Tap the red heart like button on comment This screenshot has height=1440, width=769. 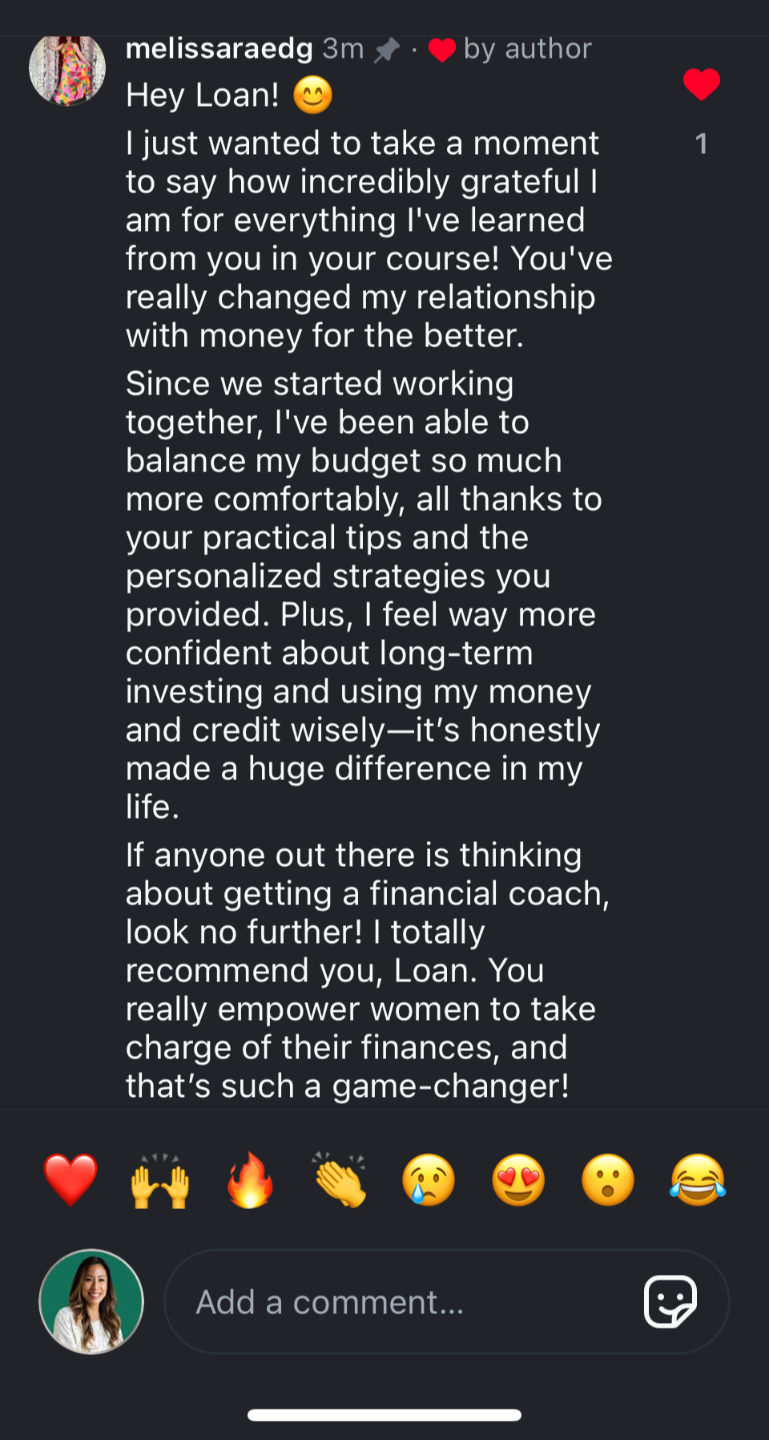pyautogui.click(x=701, y=85)
